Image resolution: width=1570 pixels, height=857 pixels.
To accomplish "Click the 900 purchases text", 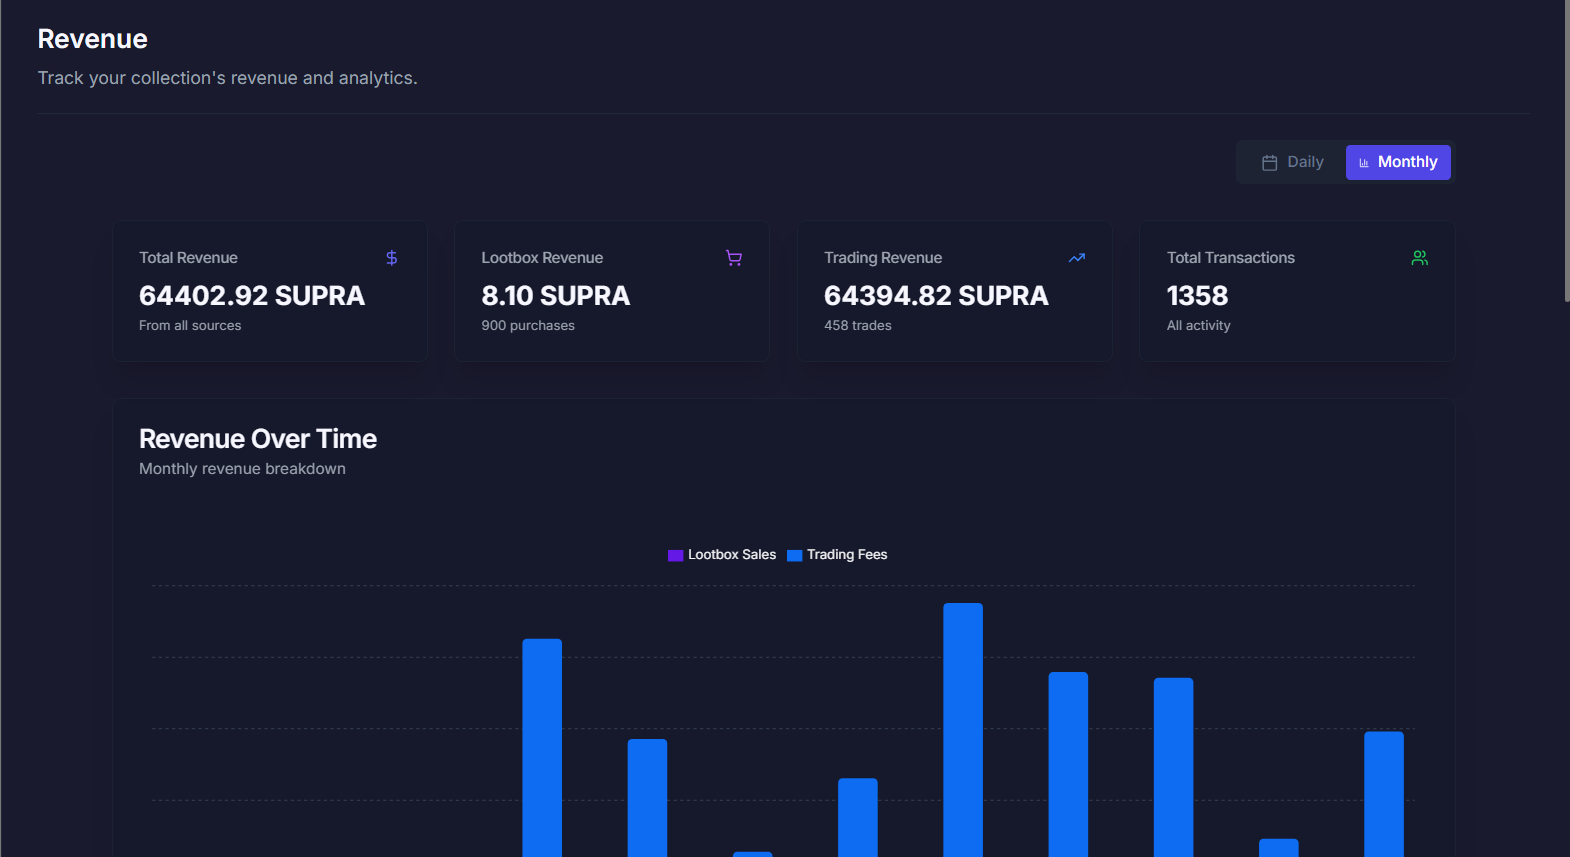I will click(x=528, y=326).
